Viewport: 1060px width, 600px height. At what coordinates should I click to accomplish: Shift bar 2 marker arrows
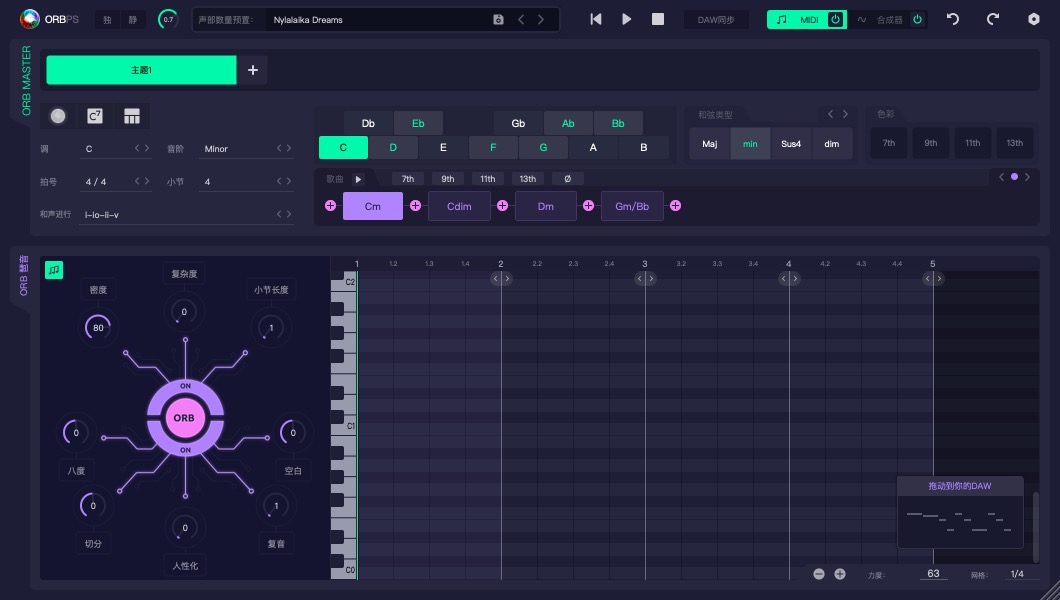(x=501, y=278)
